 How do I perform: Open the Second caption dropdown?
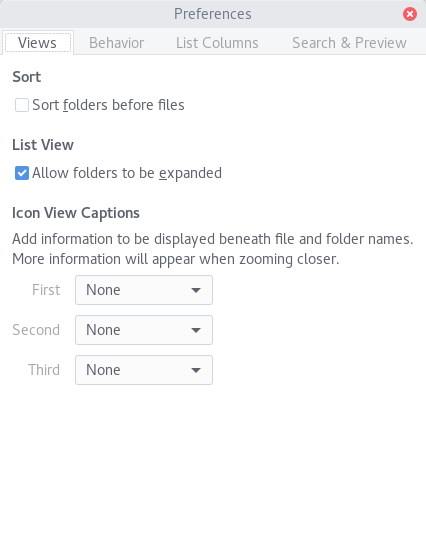[144, 330]
